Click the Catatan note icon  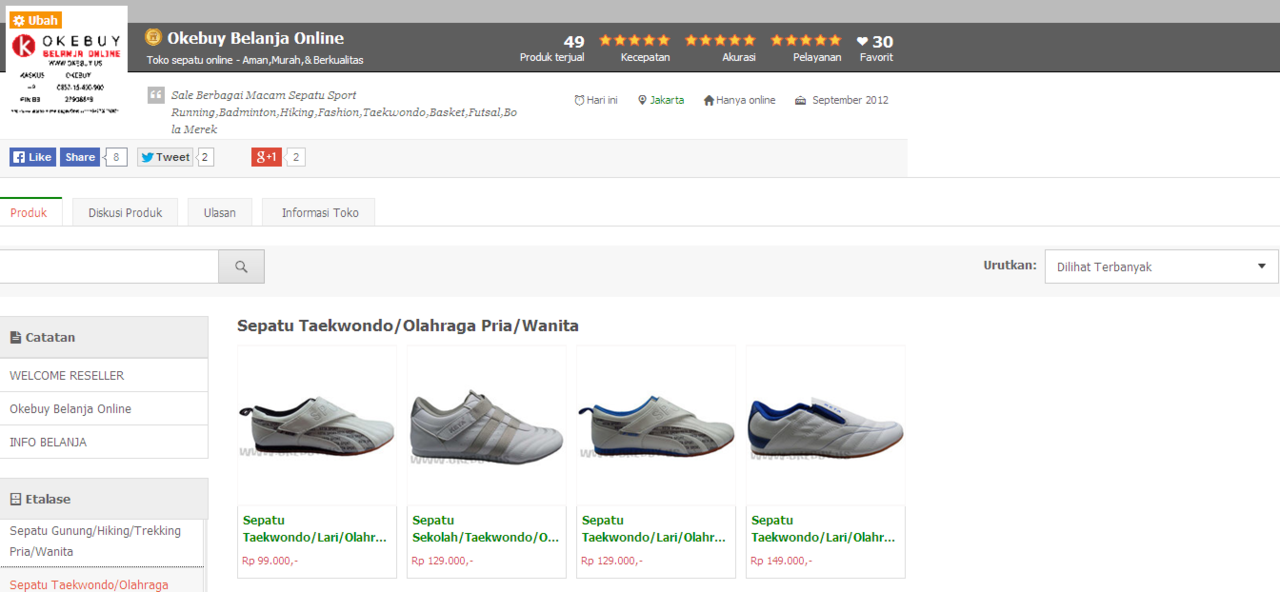[15, 338]
